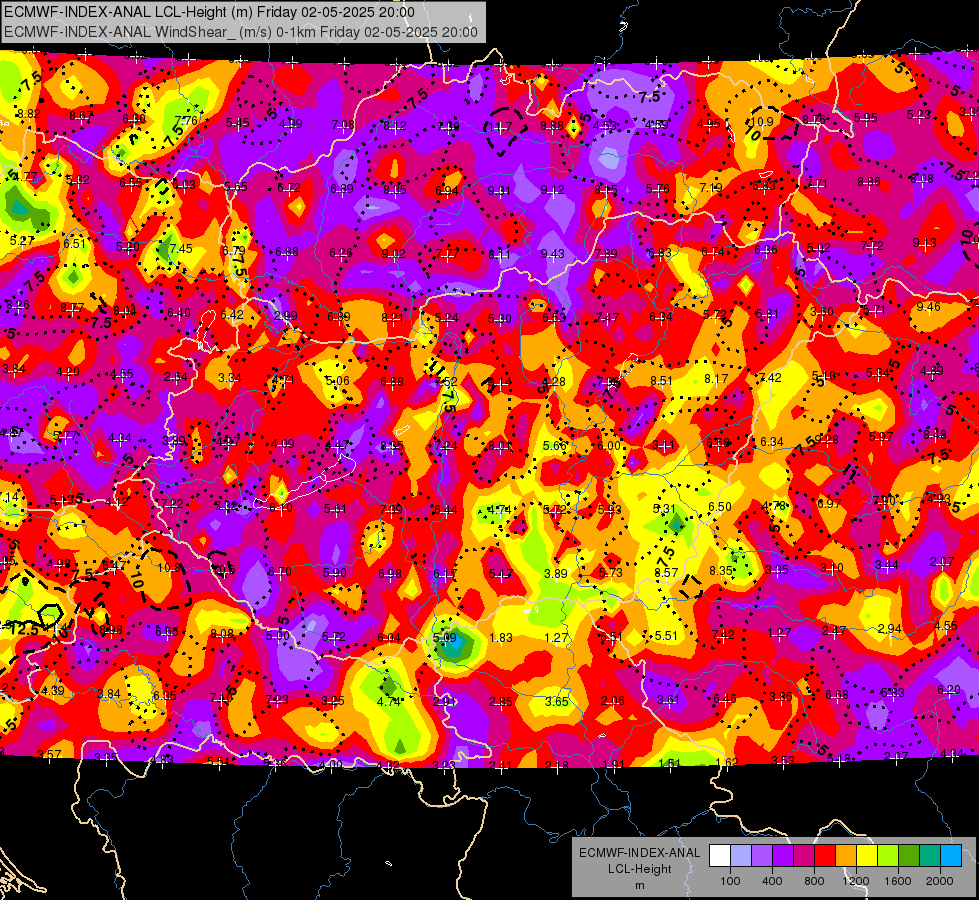979x900 pixels.
Task: Click the wind shear value 5.06
Action: pos(338,380)
